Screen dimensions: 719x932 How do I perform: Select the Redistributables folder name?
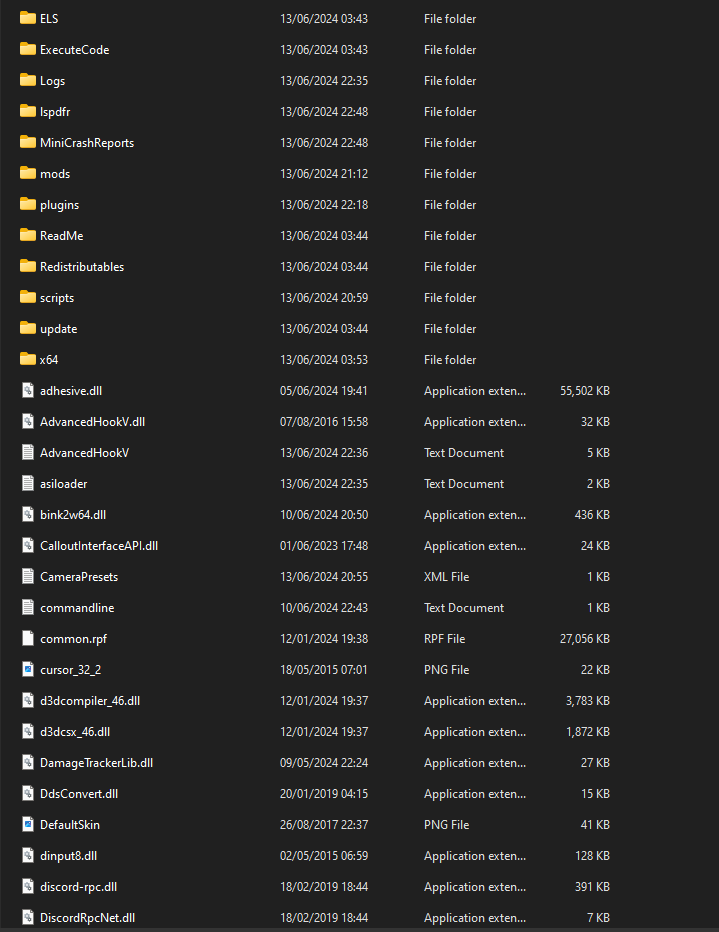82,267
